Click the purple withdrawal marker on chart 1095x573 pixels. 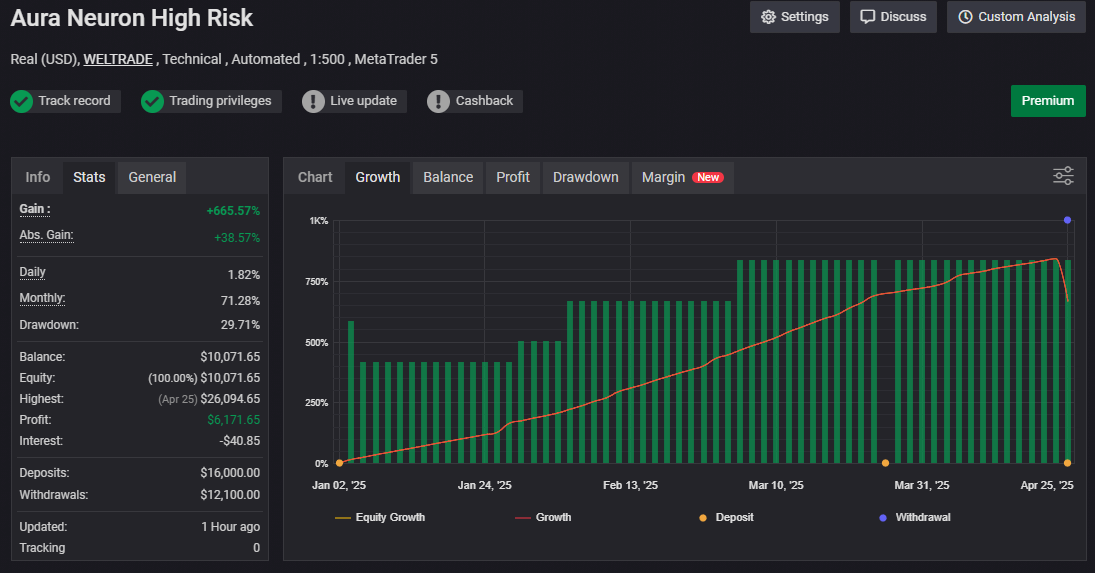[1068, 220]
